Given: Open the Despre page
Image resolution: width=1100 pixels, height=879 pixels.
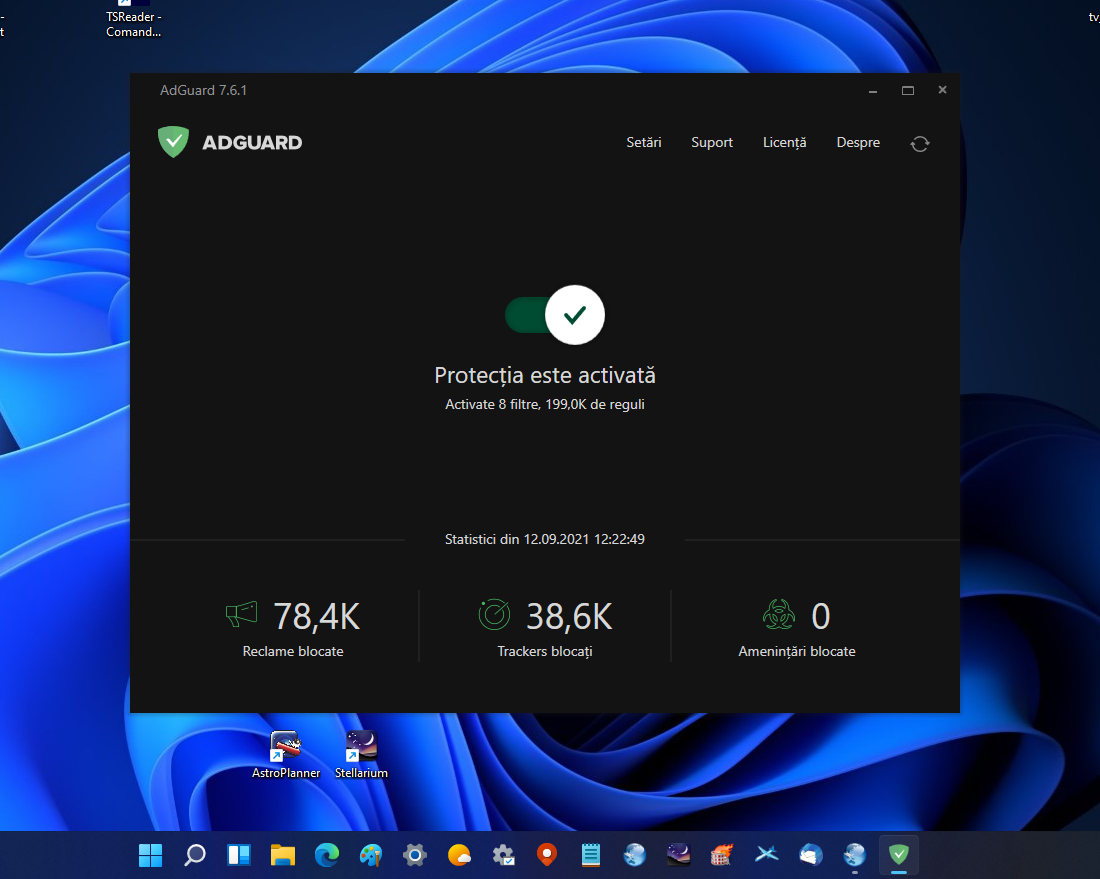Looking at the screenshot, I should 857,142.
